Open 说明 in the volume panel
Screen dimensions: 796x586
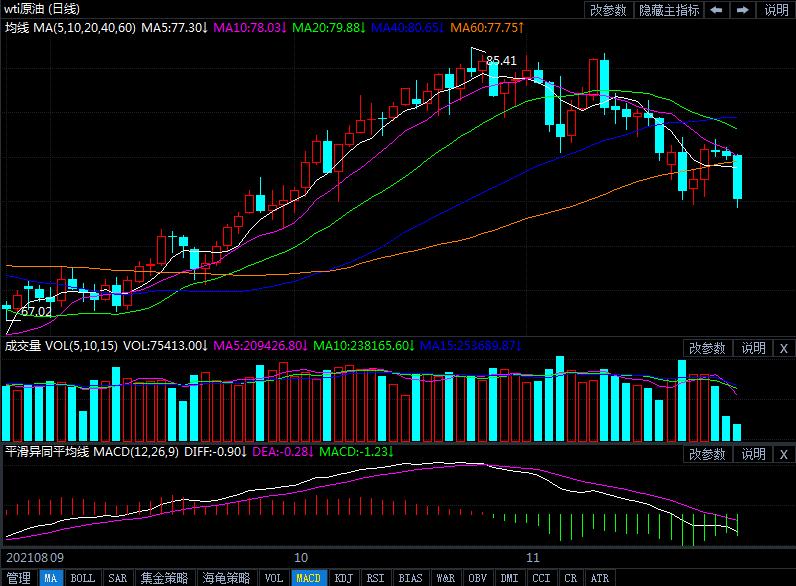pos(753,348)
